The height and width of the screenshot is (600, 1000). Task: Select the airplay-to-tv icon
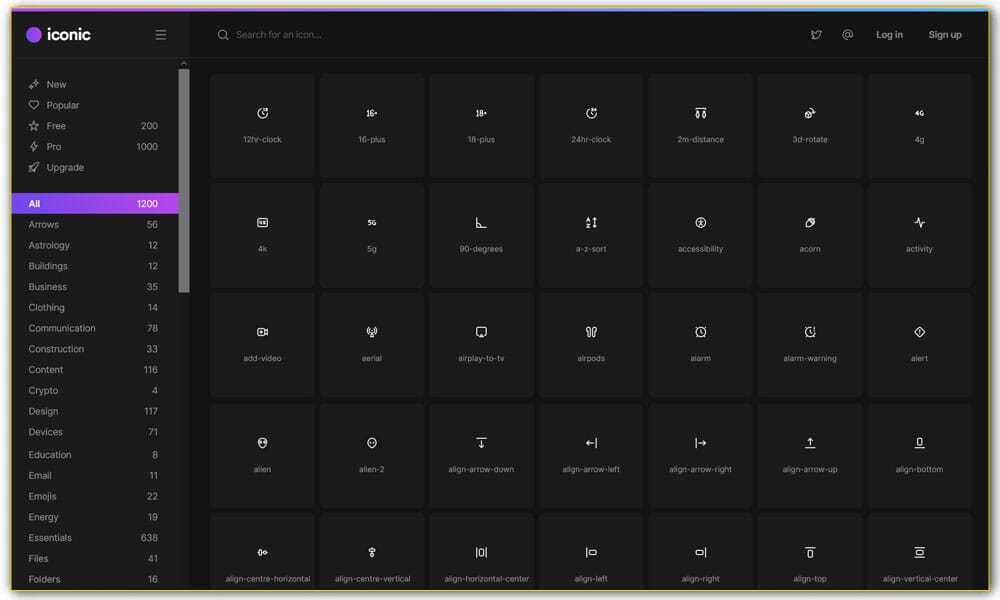481,345
